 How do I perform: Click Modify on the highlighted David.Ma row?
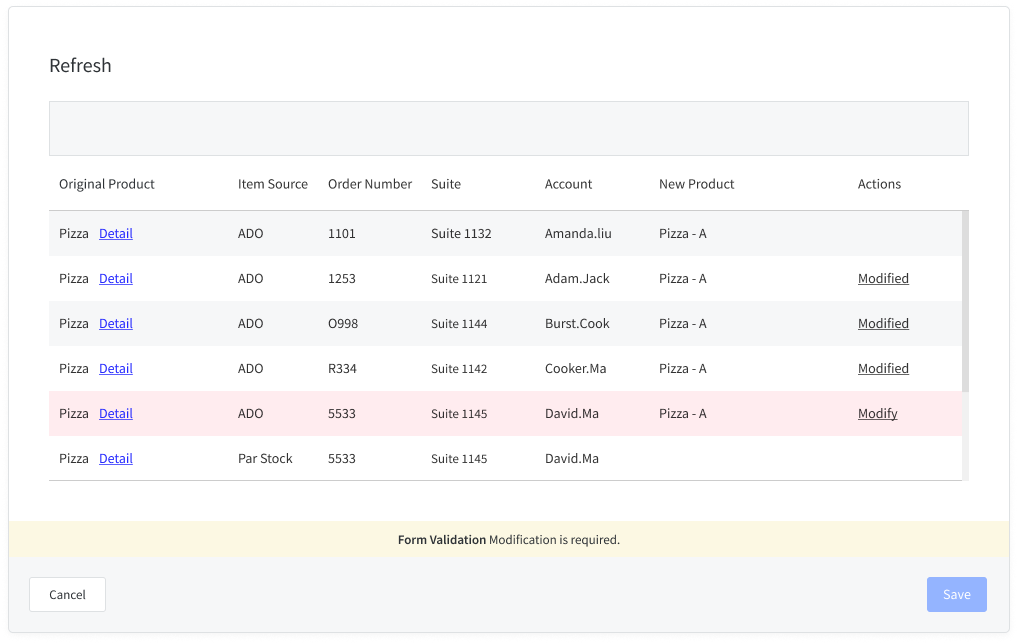[x=877, y=413]
